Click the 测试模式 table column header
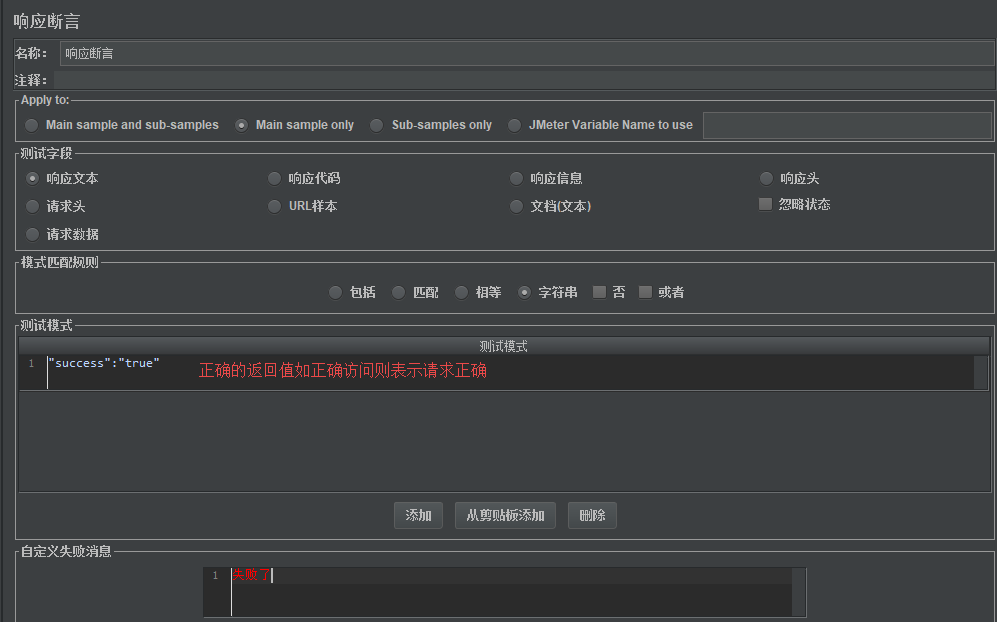997x622 pixels. click(504, 346)
